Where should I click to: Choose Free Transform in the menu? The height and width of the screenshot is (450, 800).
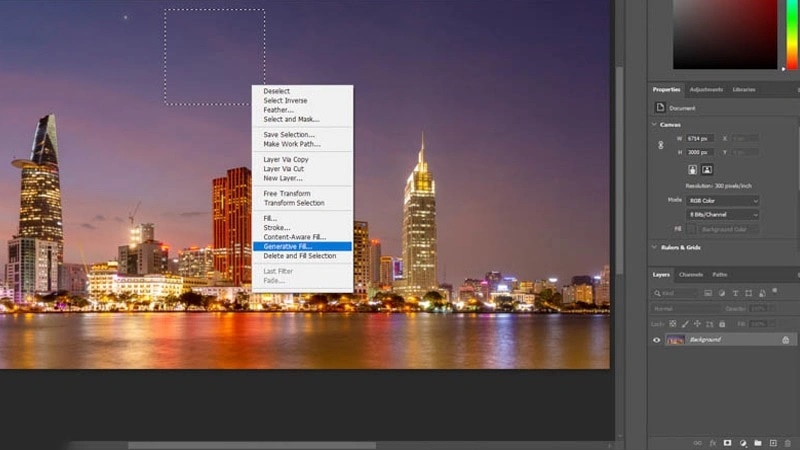tap(287, 193)
